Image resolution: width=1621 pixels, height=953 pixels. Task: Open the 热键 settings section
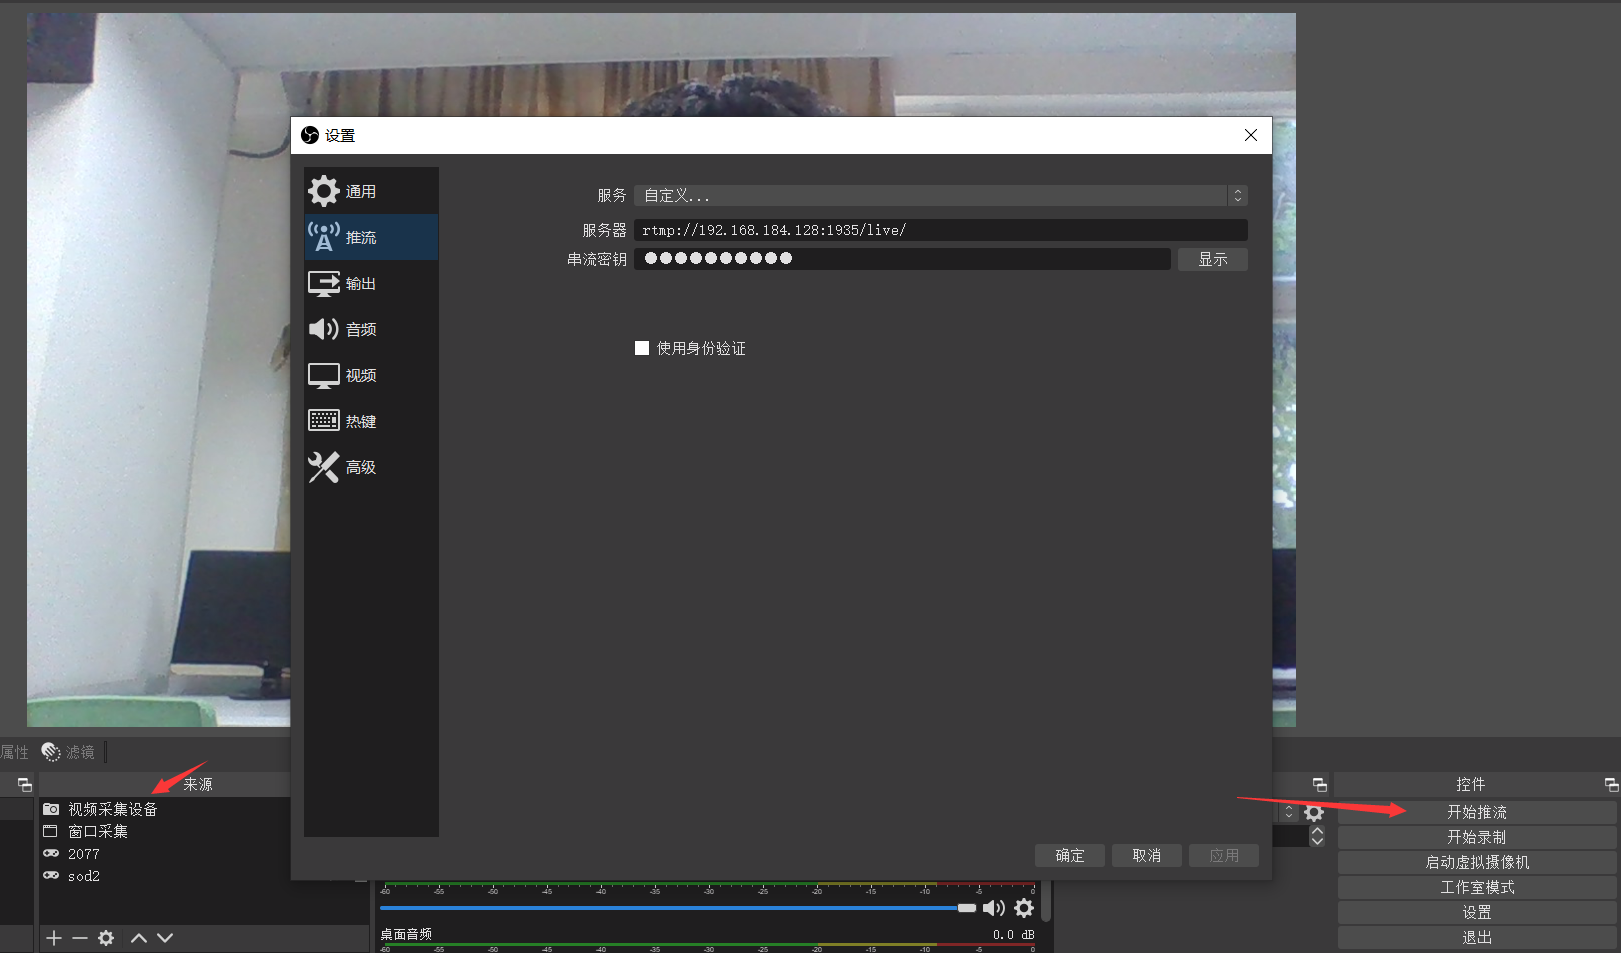[360, 420]
